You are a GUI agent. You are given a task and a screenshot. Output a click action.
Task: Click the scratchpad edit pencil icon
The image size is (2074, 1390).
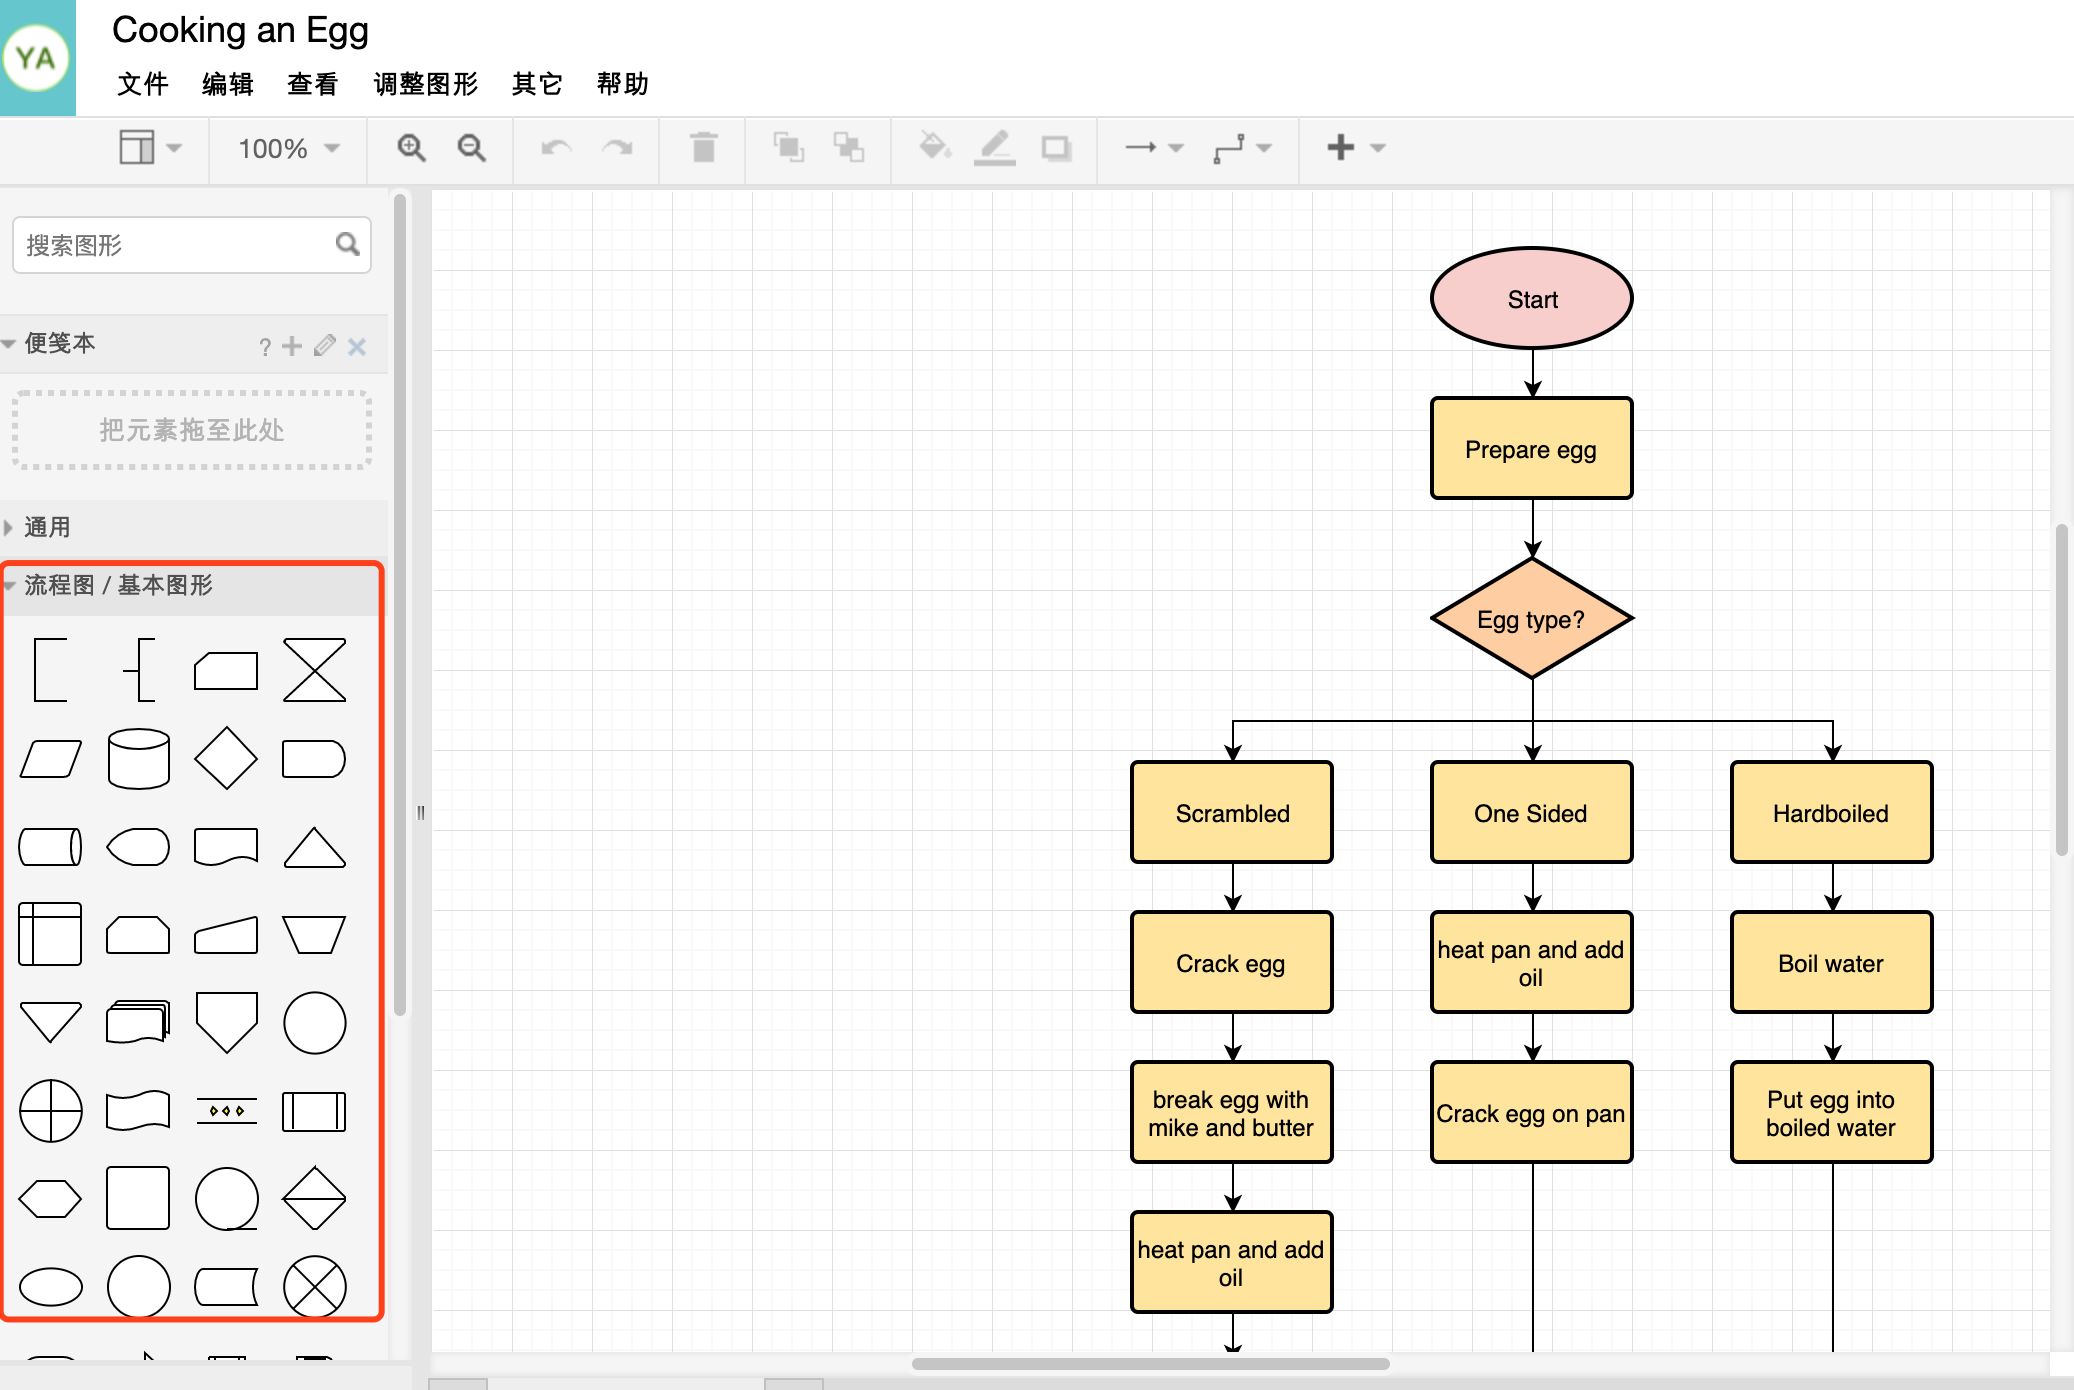click(x=324, y=346)
